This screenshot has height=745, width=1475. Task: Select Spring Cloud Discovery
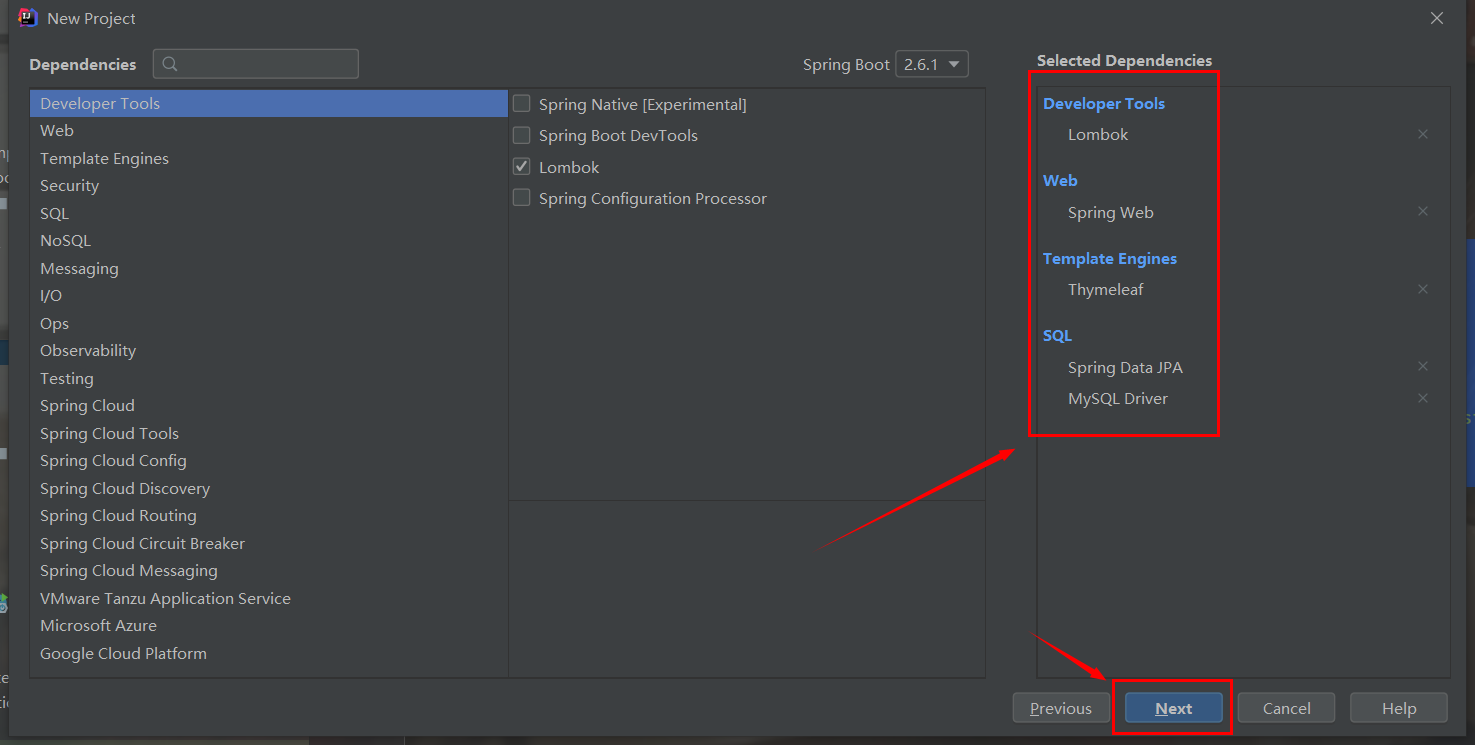[269, 488]
